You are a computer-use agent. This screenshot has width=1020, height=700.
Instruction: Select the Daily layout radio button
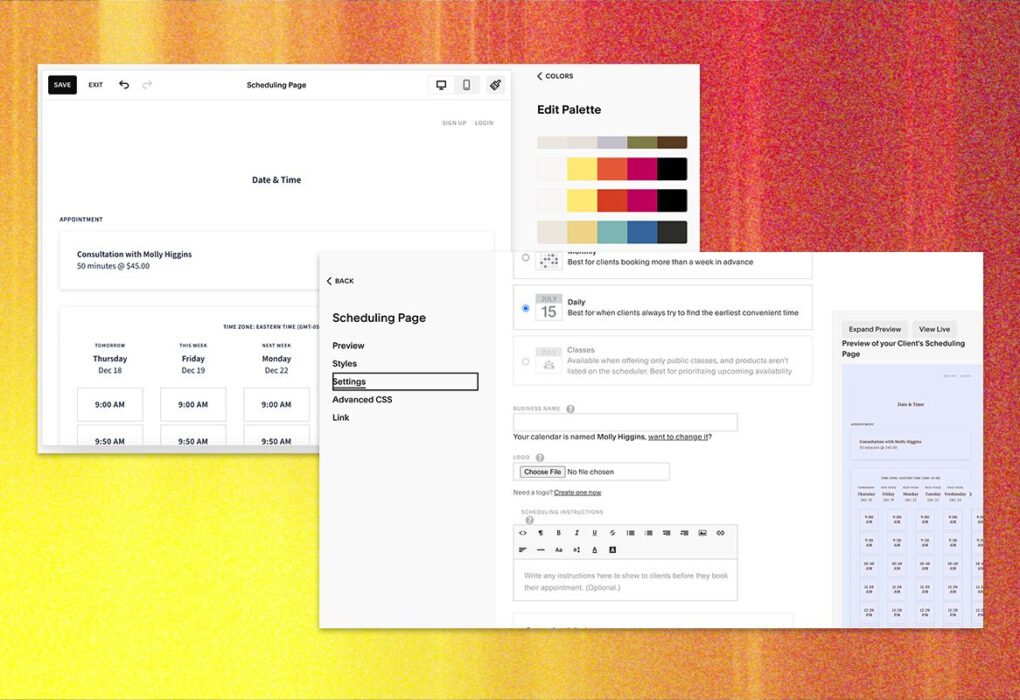[x=526, y=308]
